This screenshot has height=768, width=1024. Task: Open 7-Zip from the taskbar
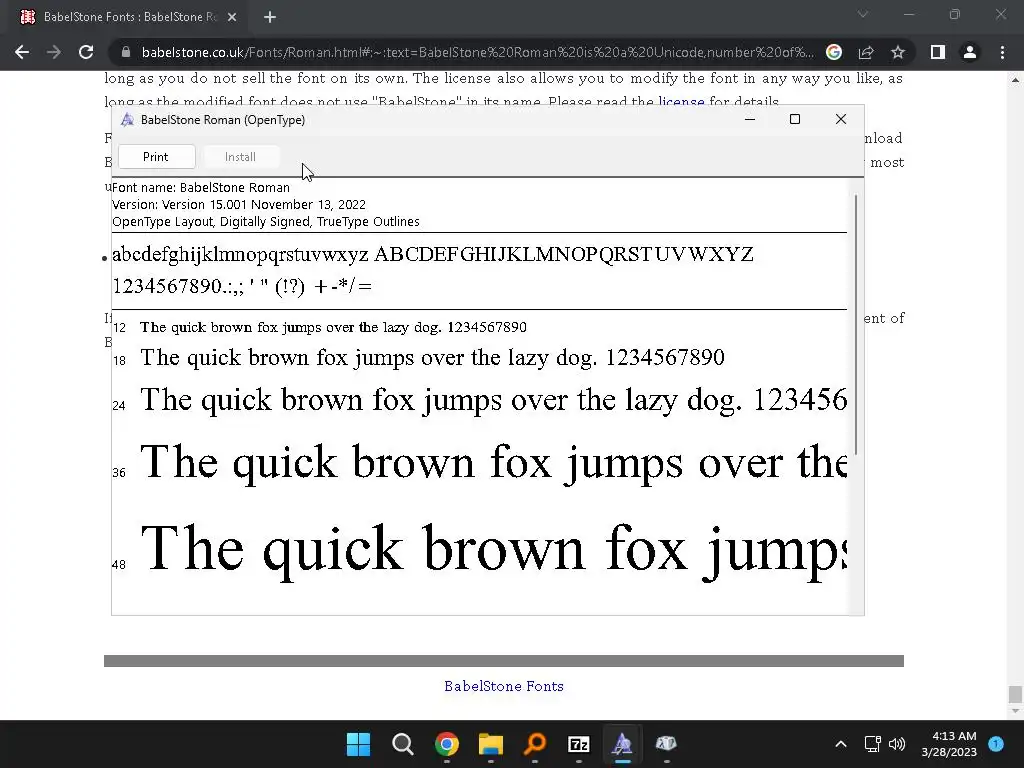click(579, 744)
